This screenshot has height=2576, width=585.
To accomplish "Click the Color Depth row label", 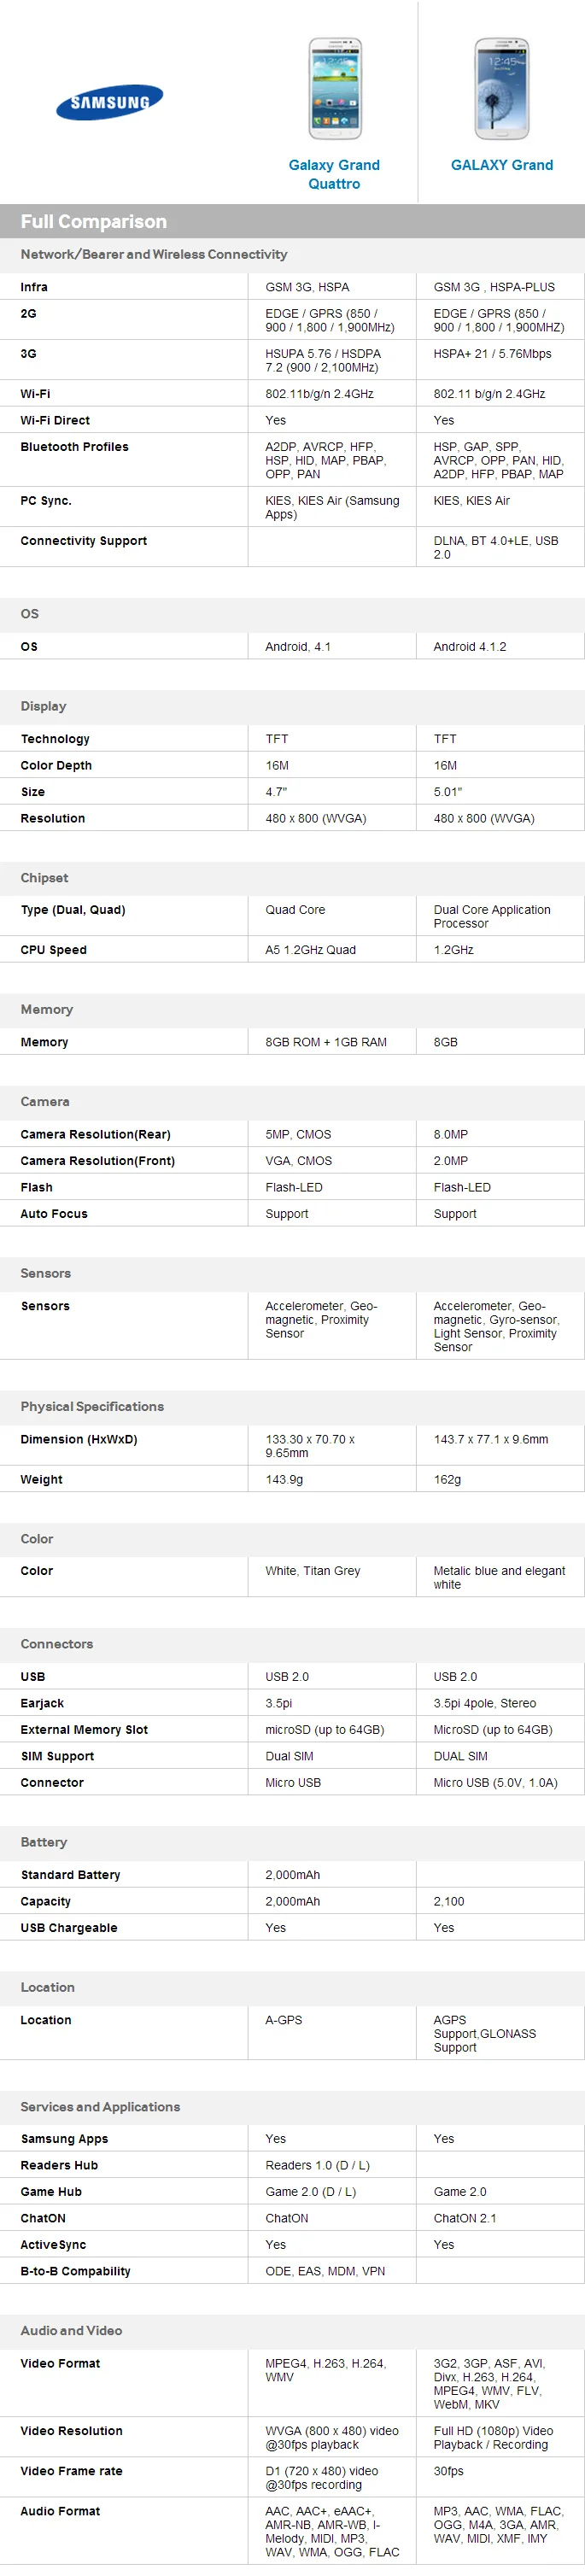I will coord(56,766).
